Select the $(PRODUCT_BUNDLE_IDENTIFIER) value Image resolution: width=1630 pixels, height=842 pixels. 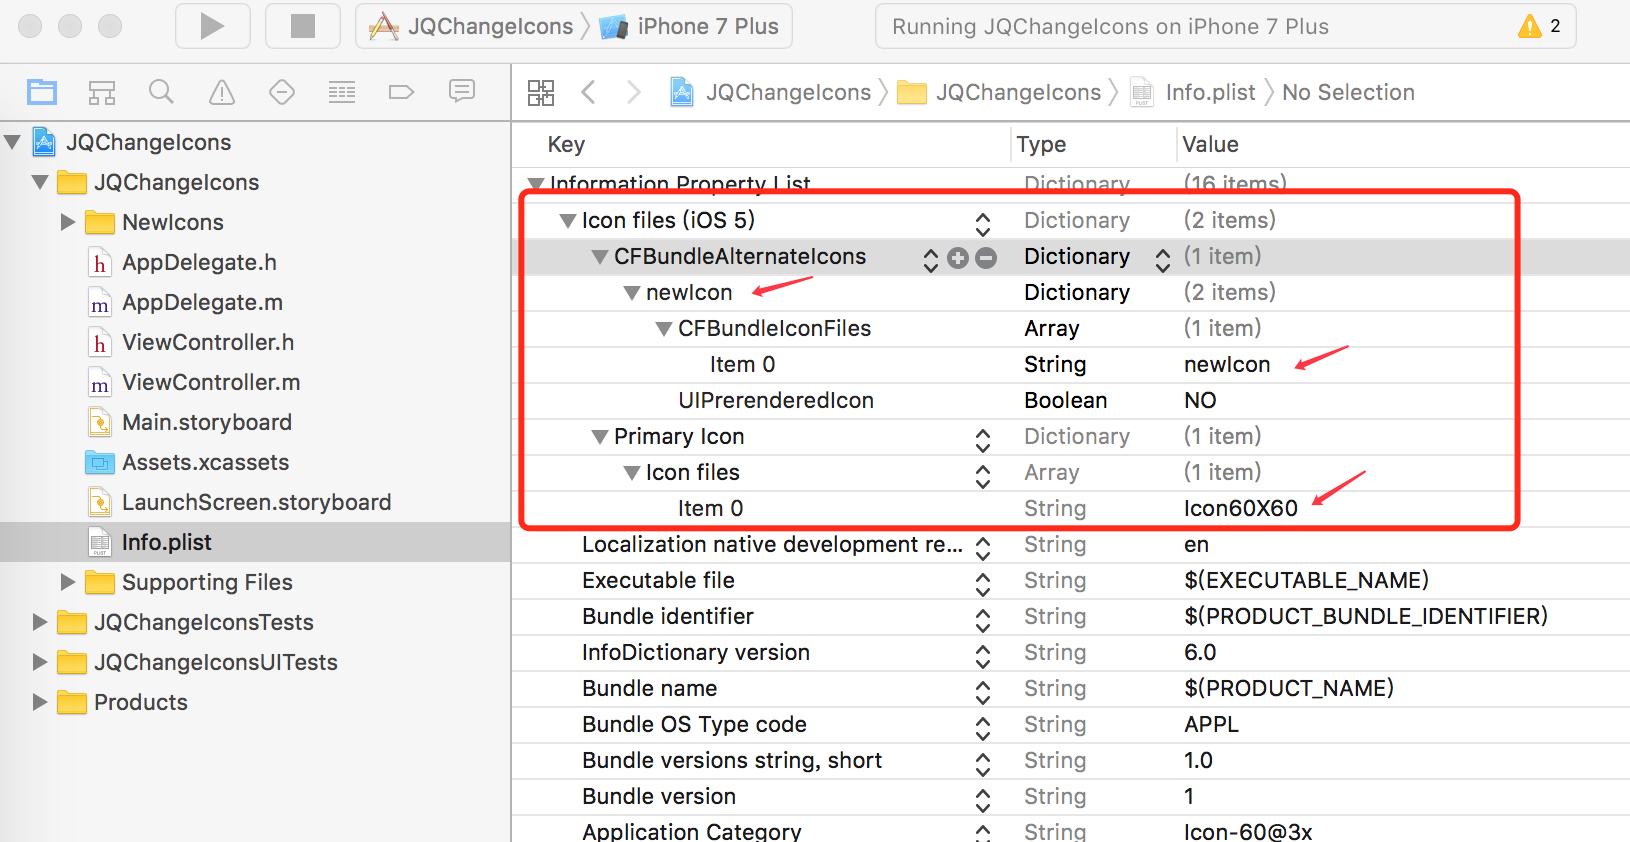pyautogui.click(x=1366, y=616)
